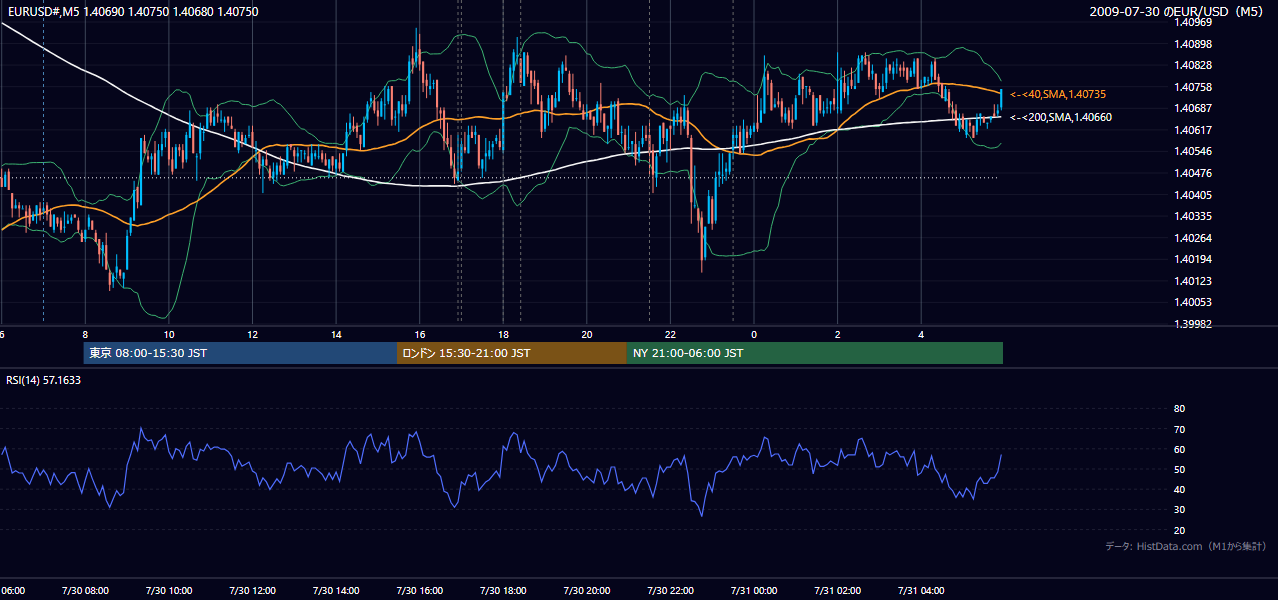Click the 7/30 14:00 time label
Image resolution: width=1278 pixels, height=600 pixels.
[336, 591]
